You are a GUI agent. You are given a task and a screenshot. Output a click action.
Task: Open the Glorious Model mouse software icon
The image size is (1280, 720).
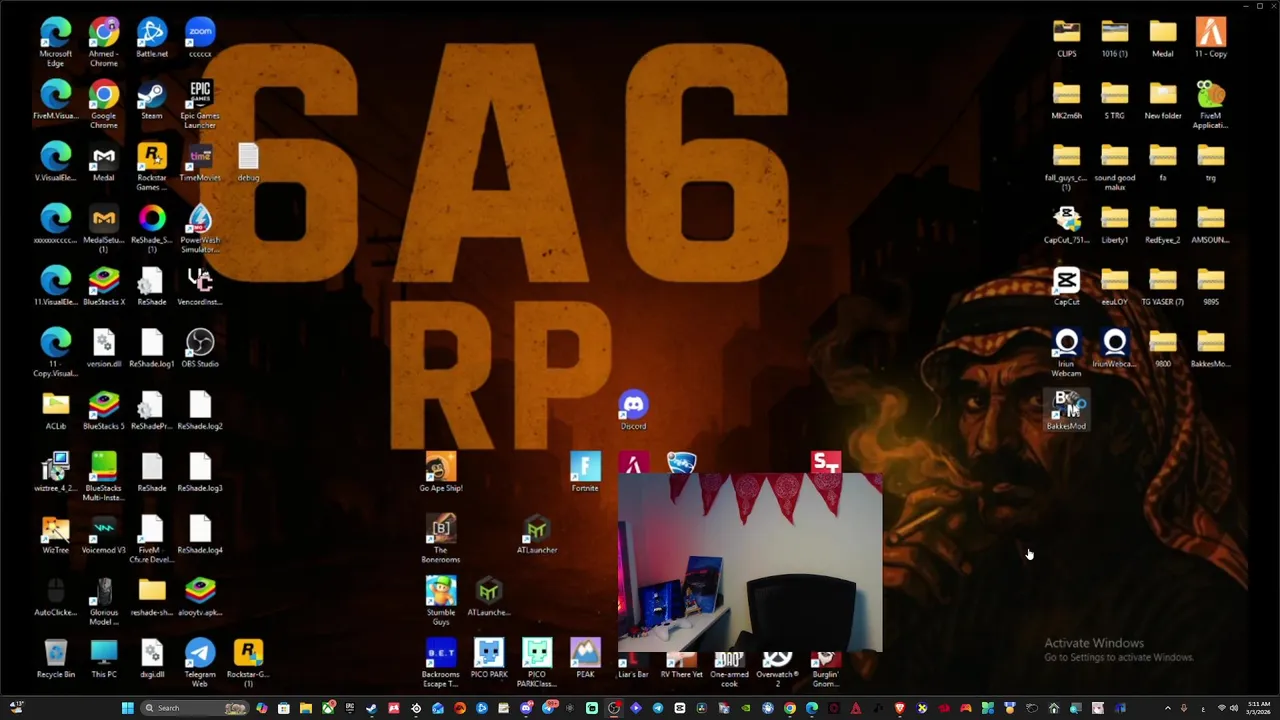104,600
